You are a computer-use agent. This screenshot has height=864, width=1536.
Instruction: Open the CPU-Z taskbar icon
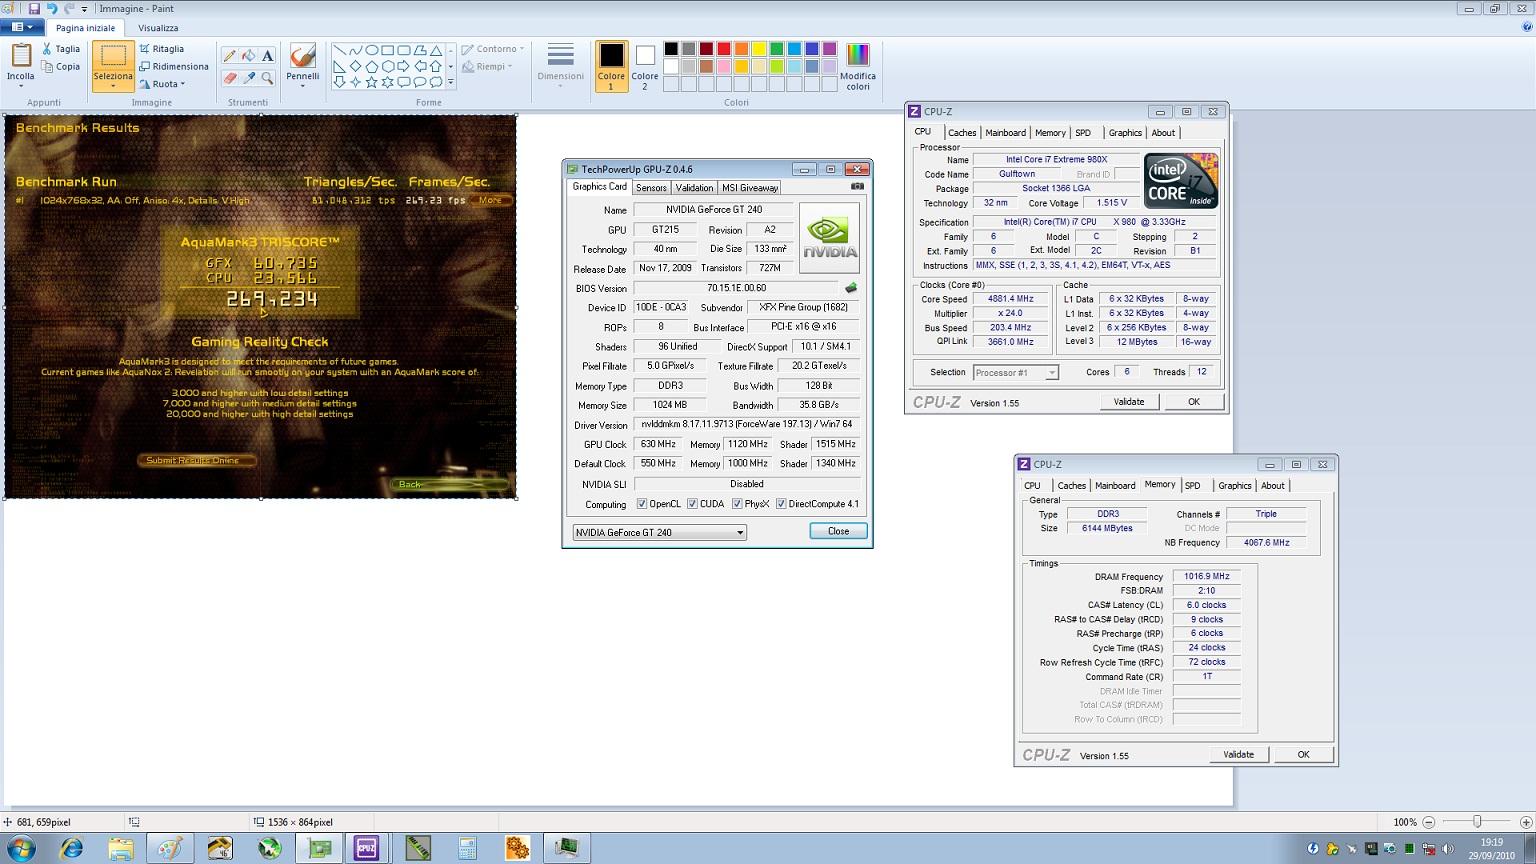coord(366,848)
